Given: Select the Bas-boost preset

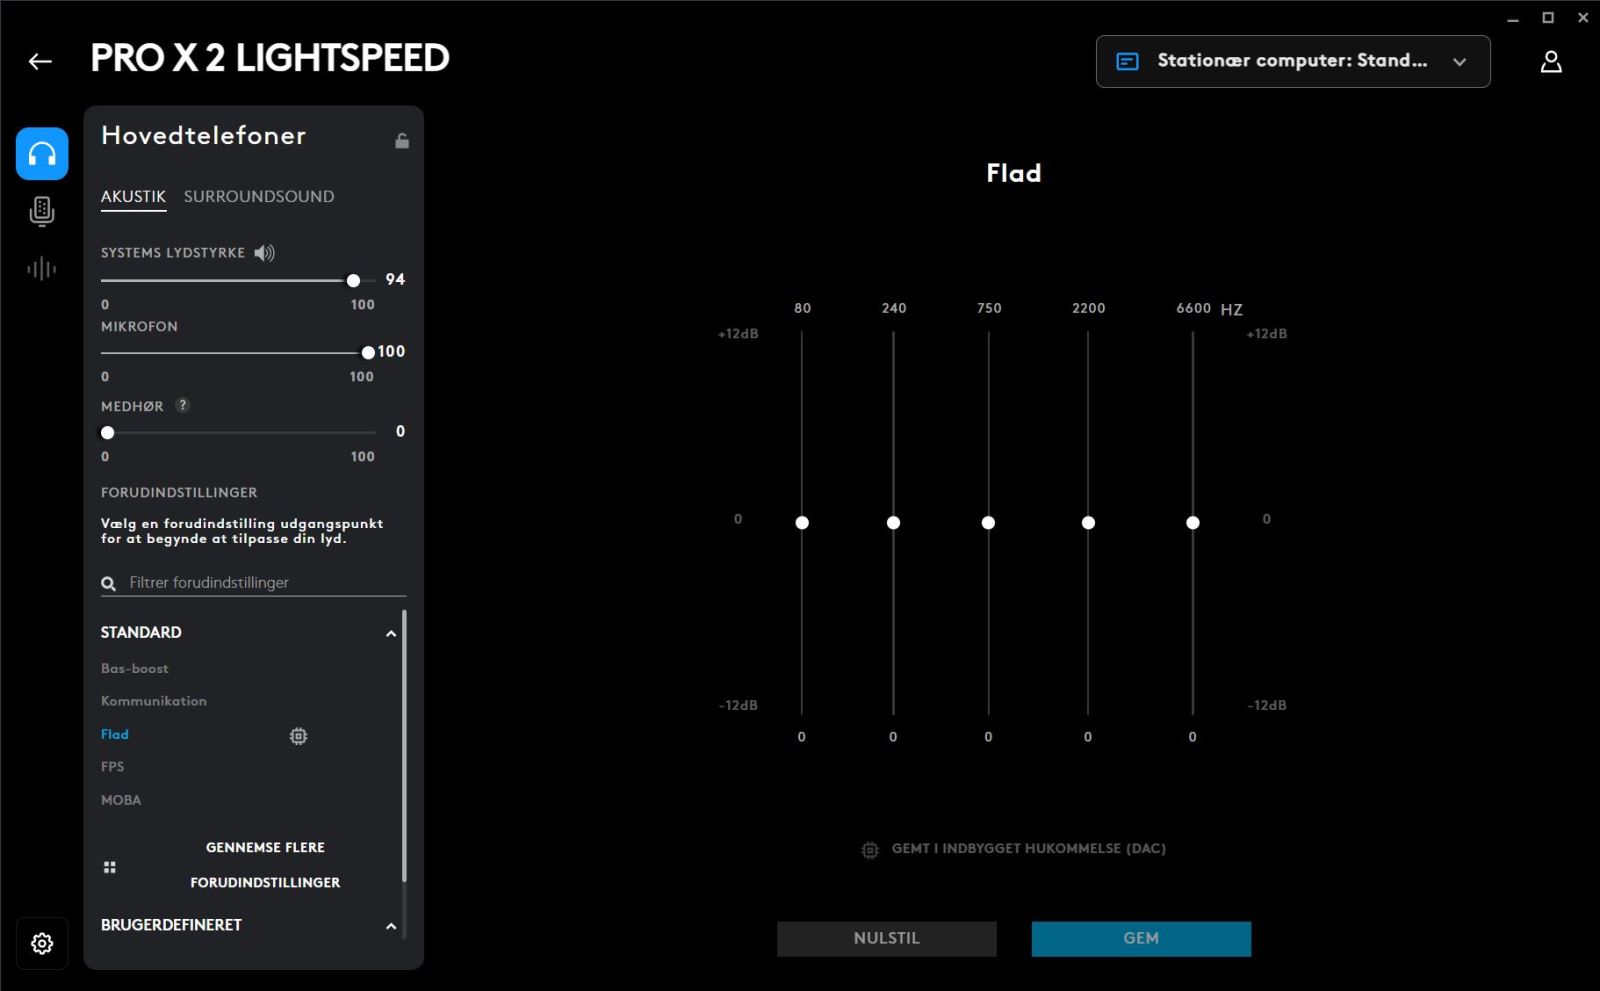Looking at the screenshot, I should (x=135, y=668).
